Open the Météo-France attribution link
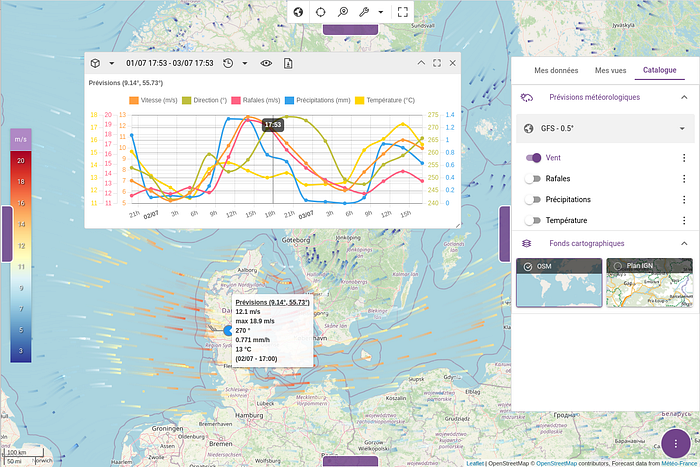The image size is (700, 467). pyautogui.click(x=679, y=463)
